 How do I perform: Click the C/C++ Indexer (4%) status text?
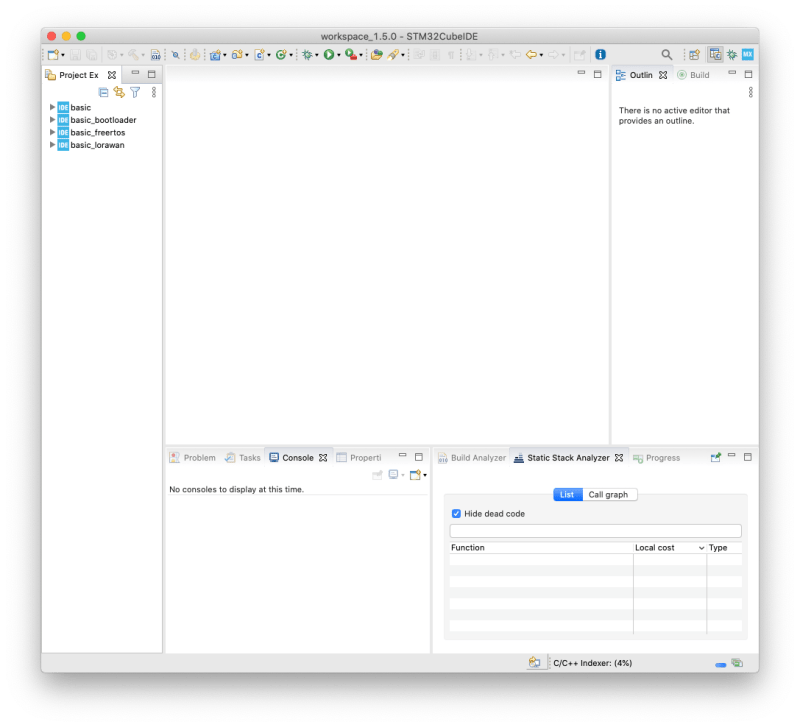tap(593, 663)
